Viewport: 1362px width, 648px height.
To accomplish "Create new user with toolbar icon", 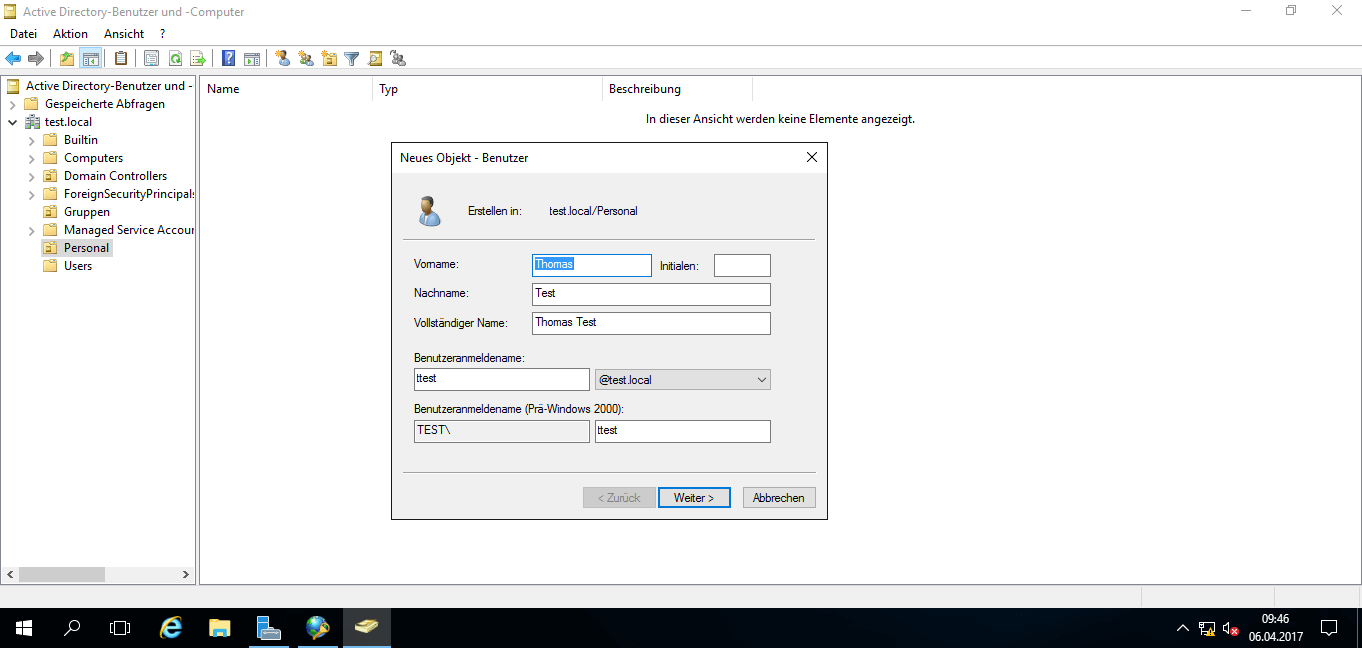I will [x=283, y=59].
